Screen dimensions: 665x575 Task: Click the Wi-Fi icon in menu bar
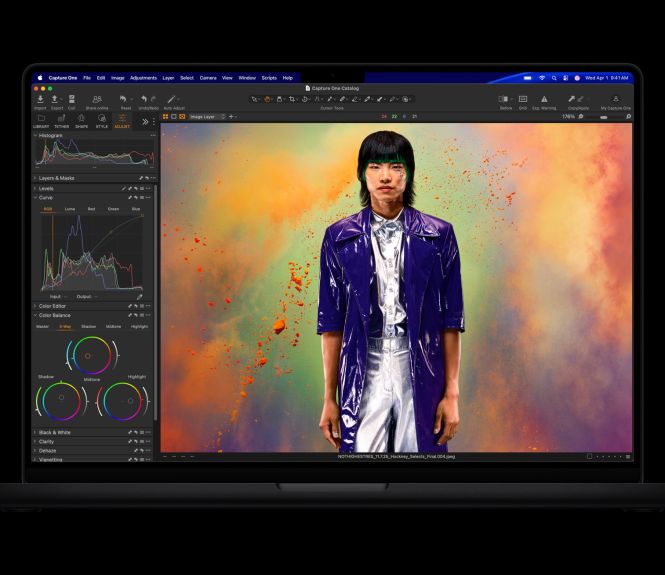[x=542, y=78]
